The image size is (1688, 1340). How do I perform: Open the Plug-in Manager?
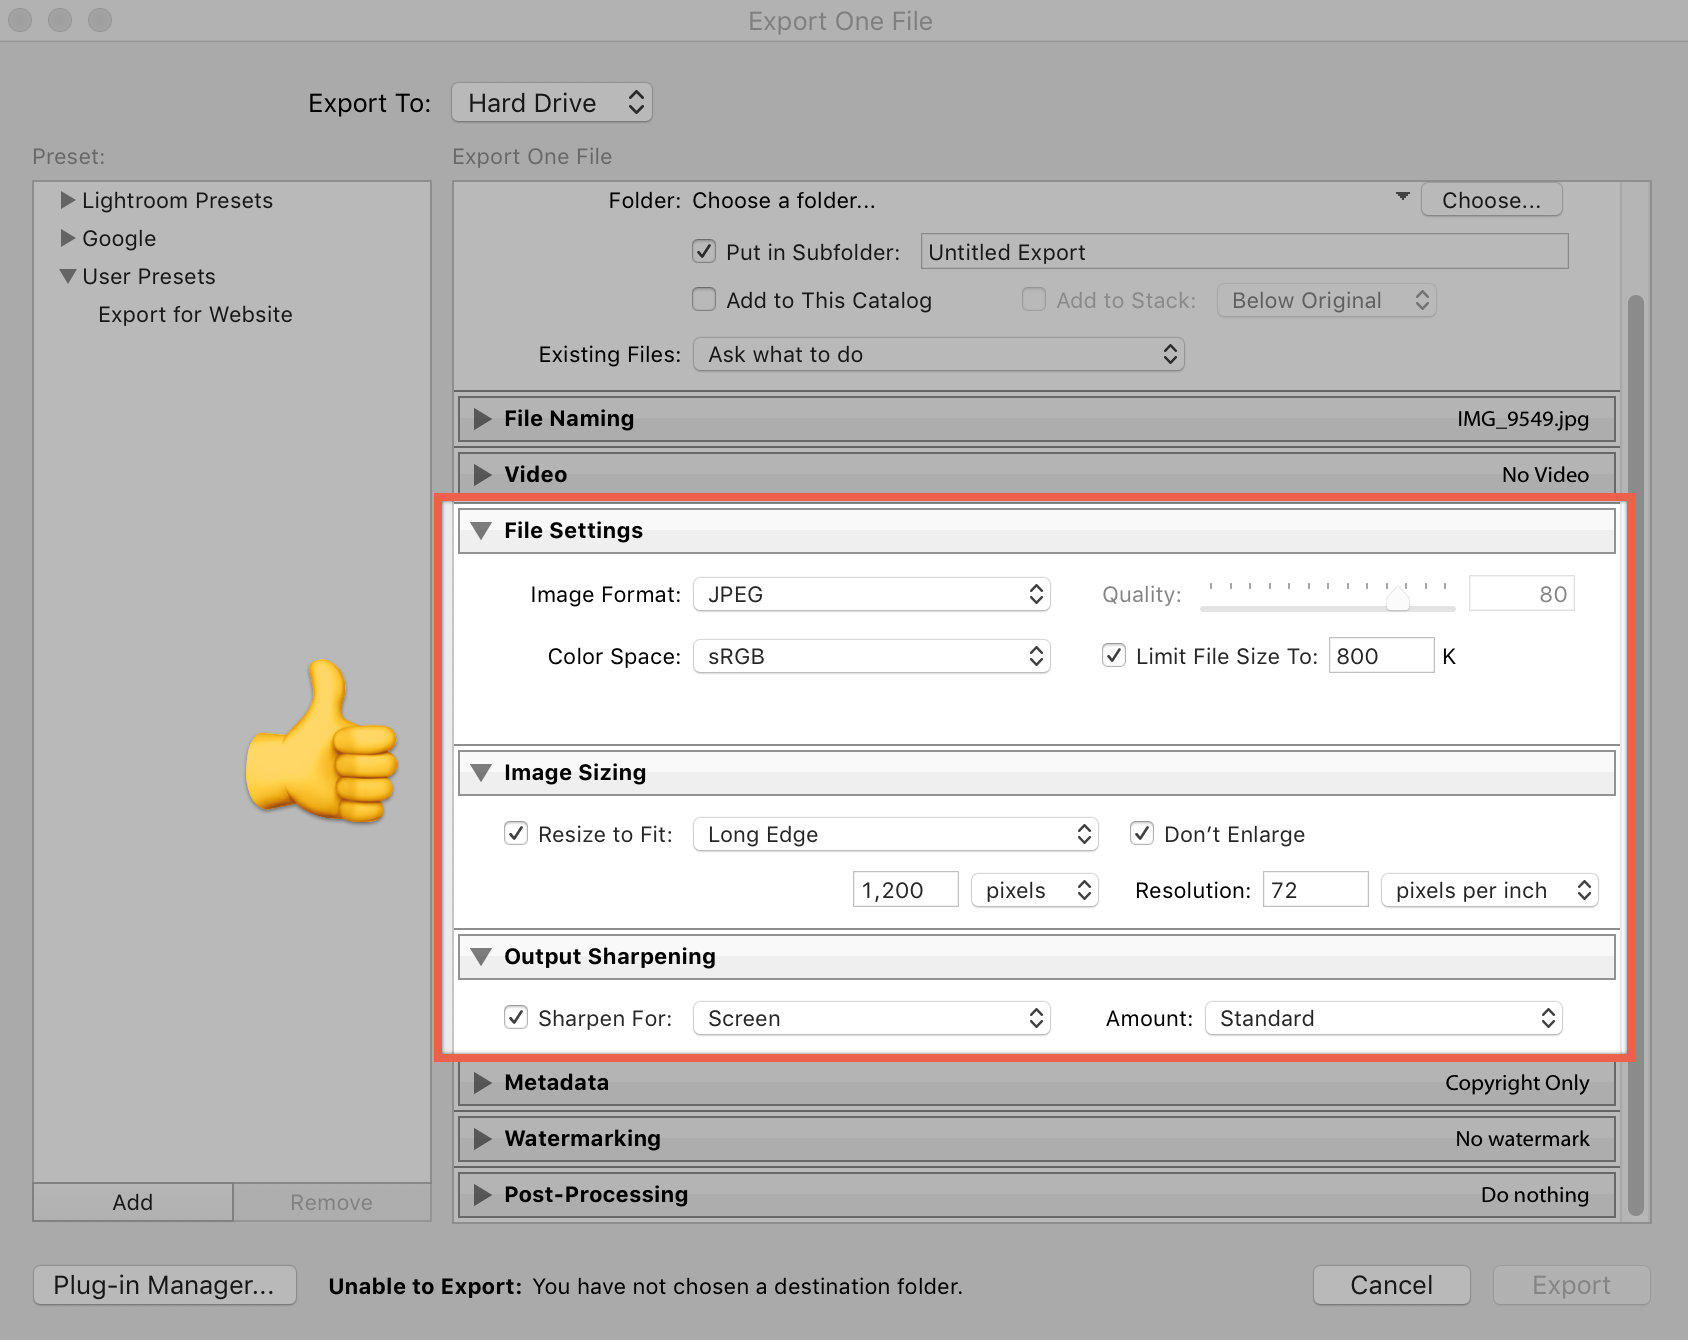[164, 1285]
